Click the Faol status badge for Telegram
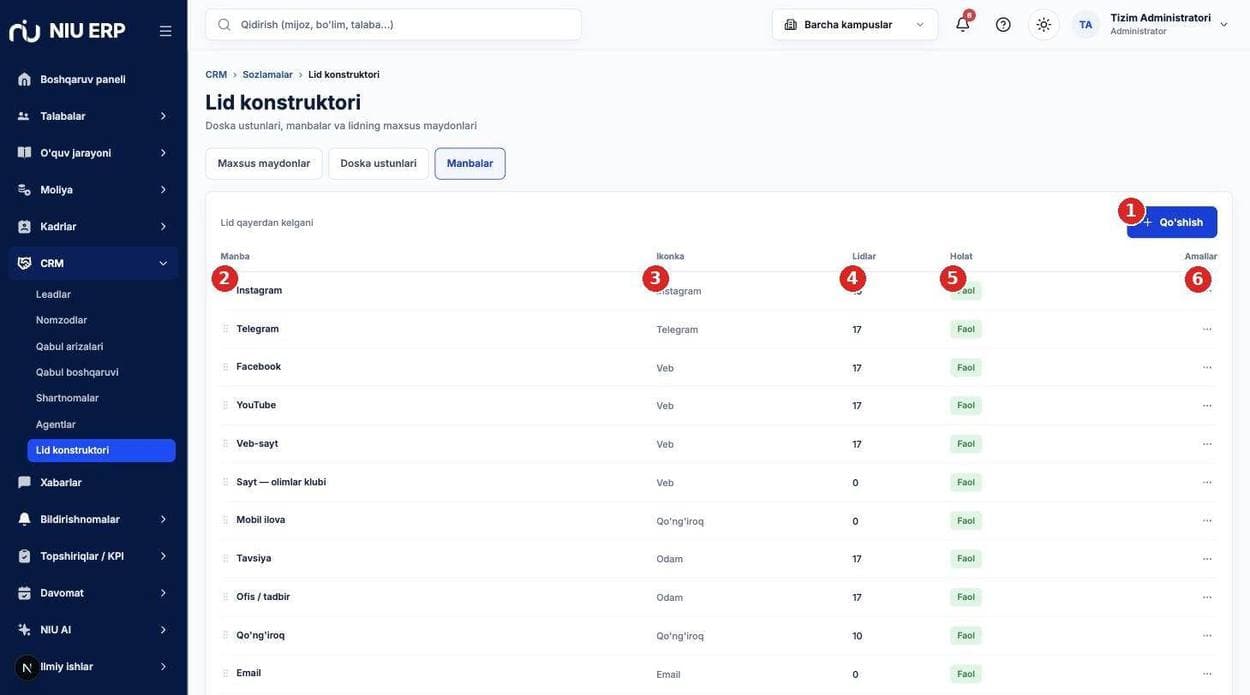1250x695 pixels. [x=966, y=329]
